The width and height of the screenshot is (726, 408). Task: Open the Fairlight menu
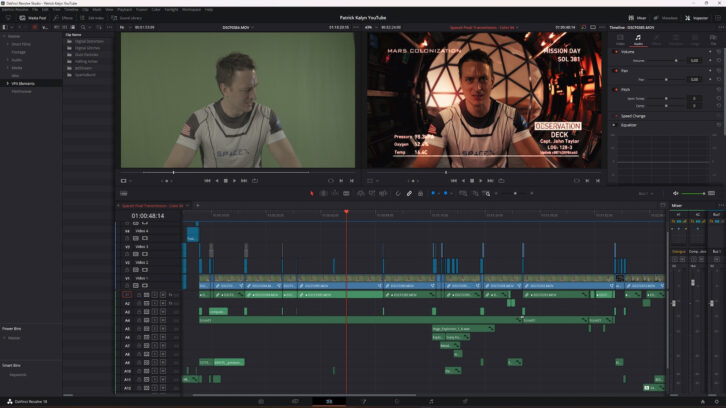(x=171, y=9)
